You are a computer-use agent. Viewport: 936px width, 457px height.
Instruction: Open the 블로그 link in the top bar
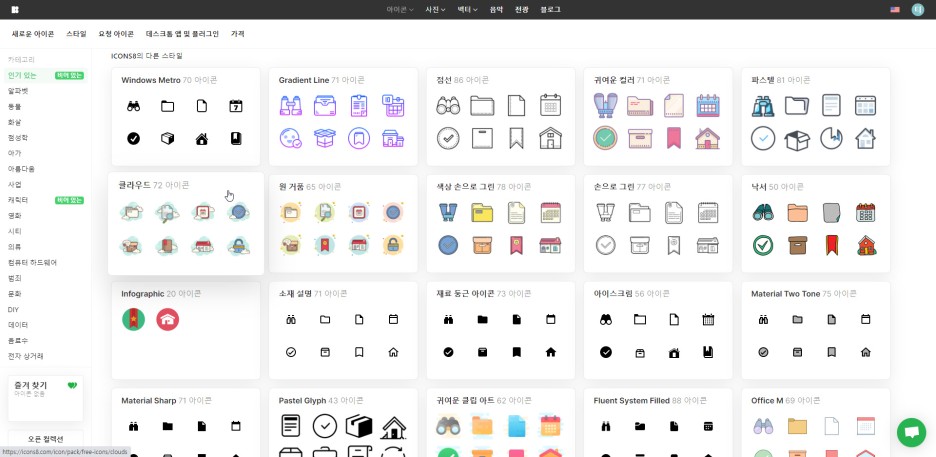click(550, 10)
